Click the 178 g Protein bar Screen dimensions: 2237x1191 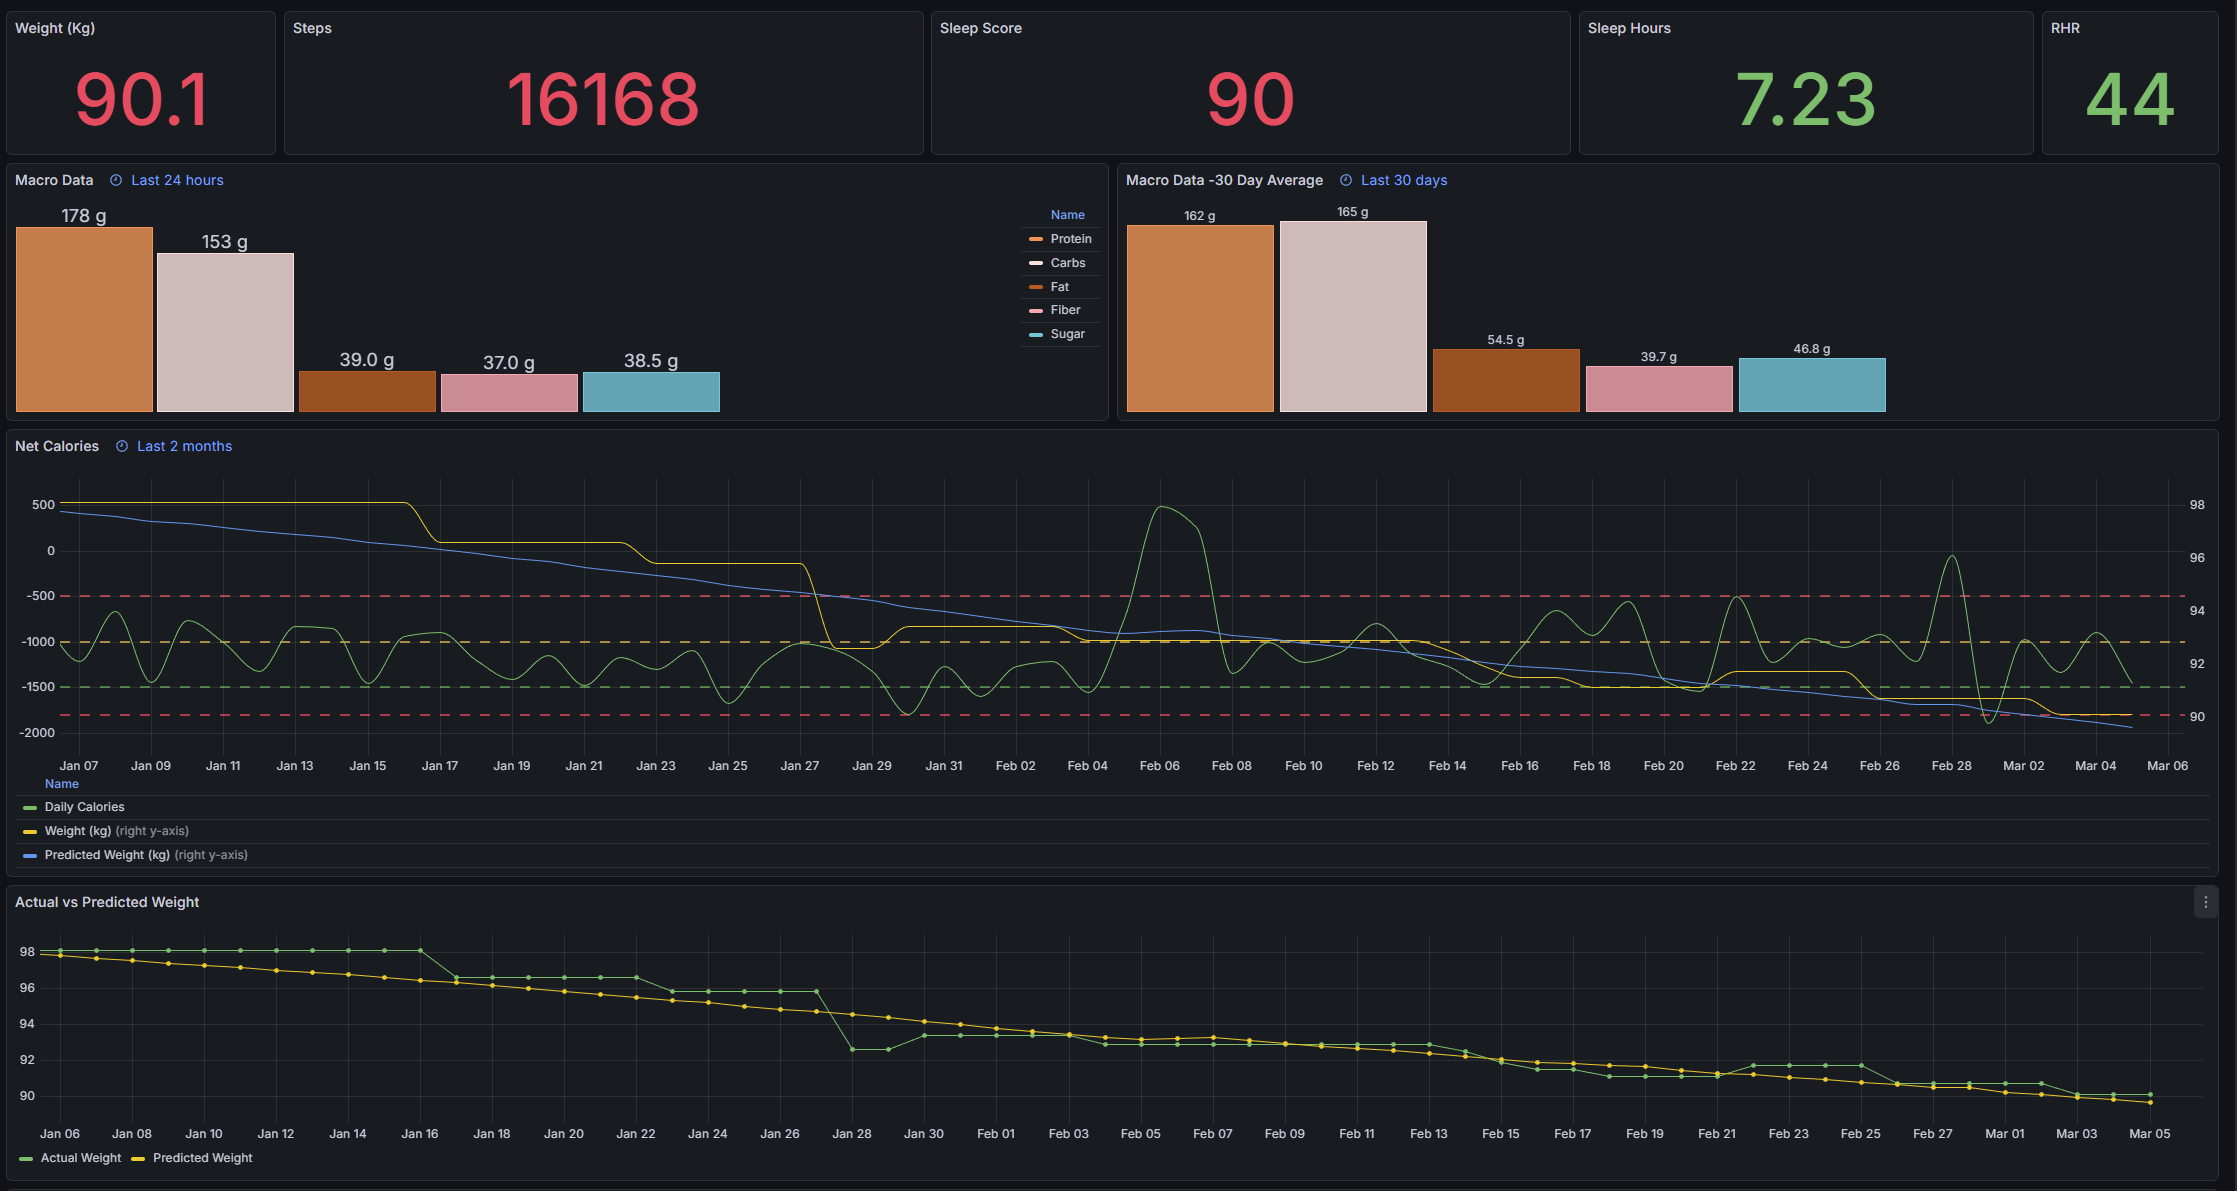click(84, 318)
